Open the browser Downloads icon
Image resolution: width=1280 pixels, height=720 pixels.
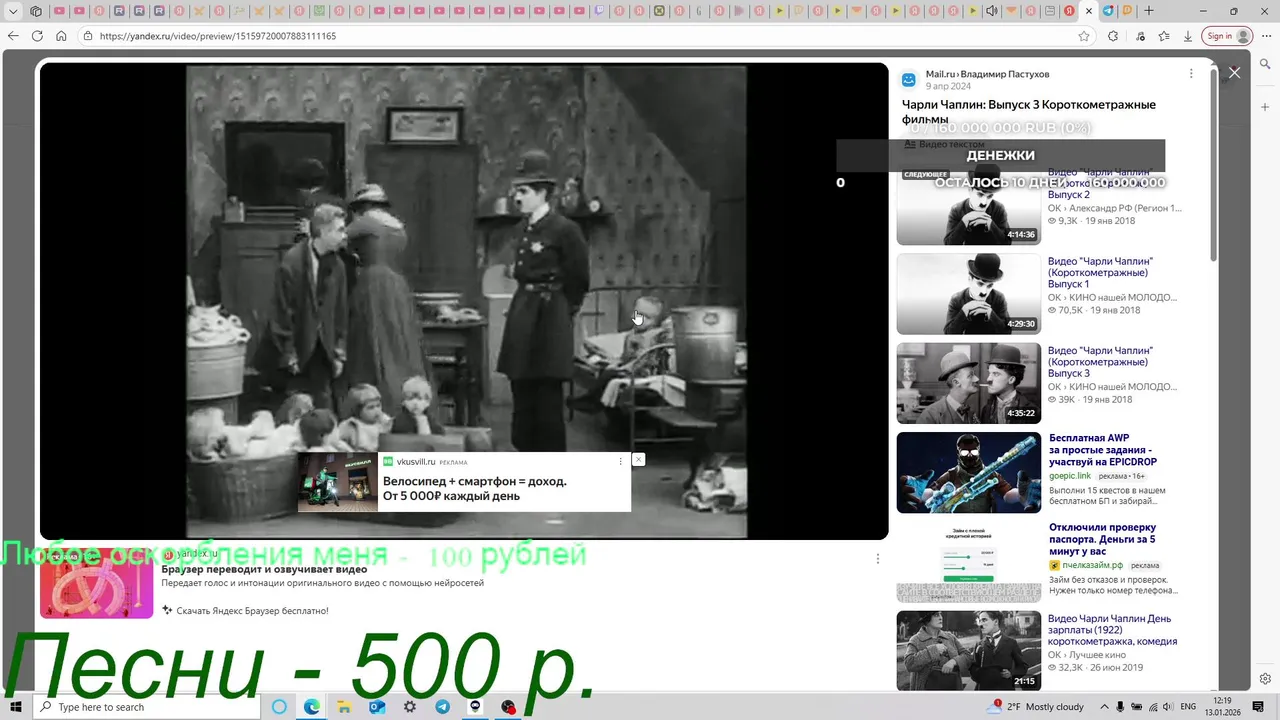(1188, 36)
